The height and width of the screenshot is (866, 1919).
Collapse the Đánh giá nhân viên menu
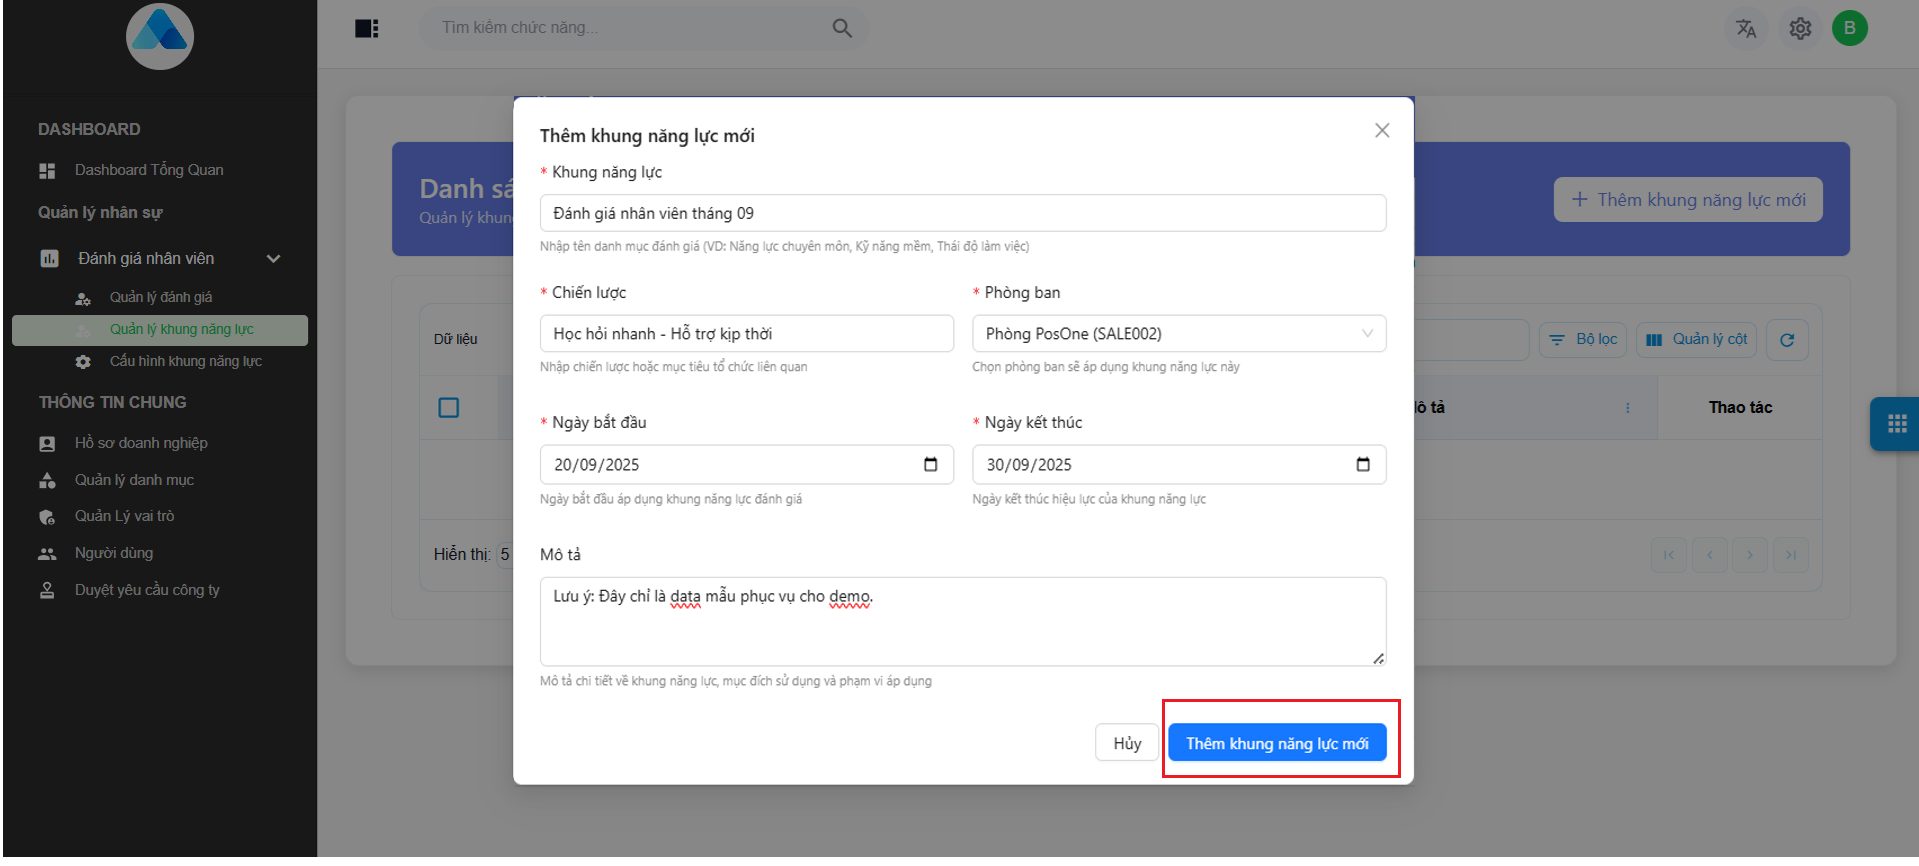point(273,259)
